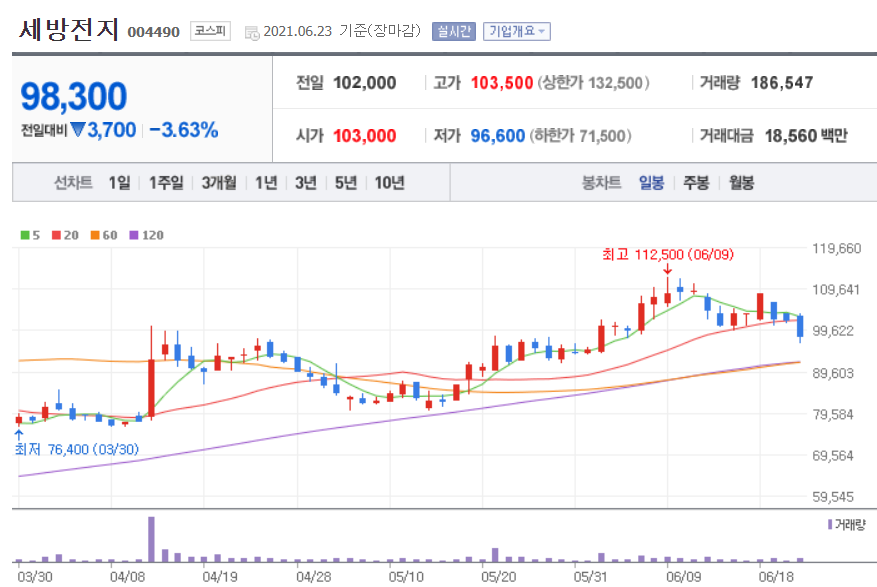The image size is (877, 587).
Task: Click the green 5-day moving average swatch
Action: tap(25, 235)
